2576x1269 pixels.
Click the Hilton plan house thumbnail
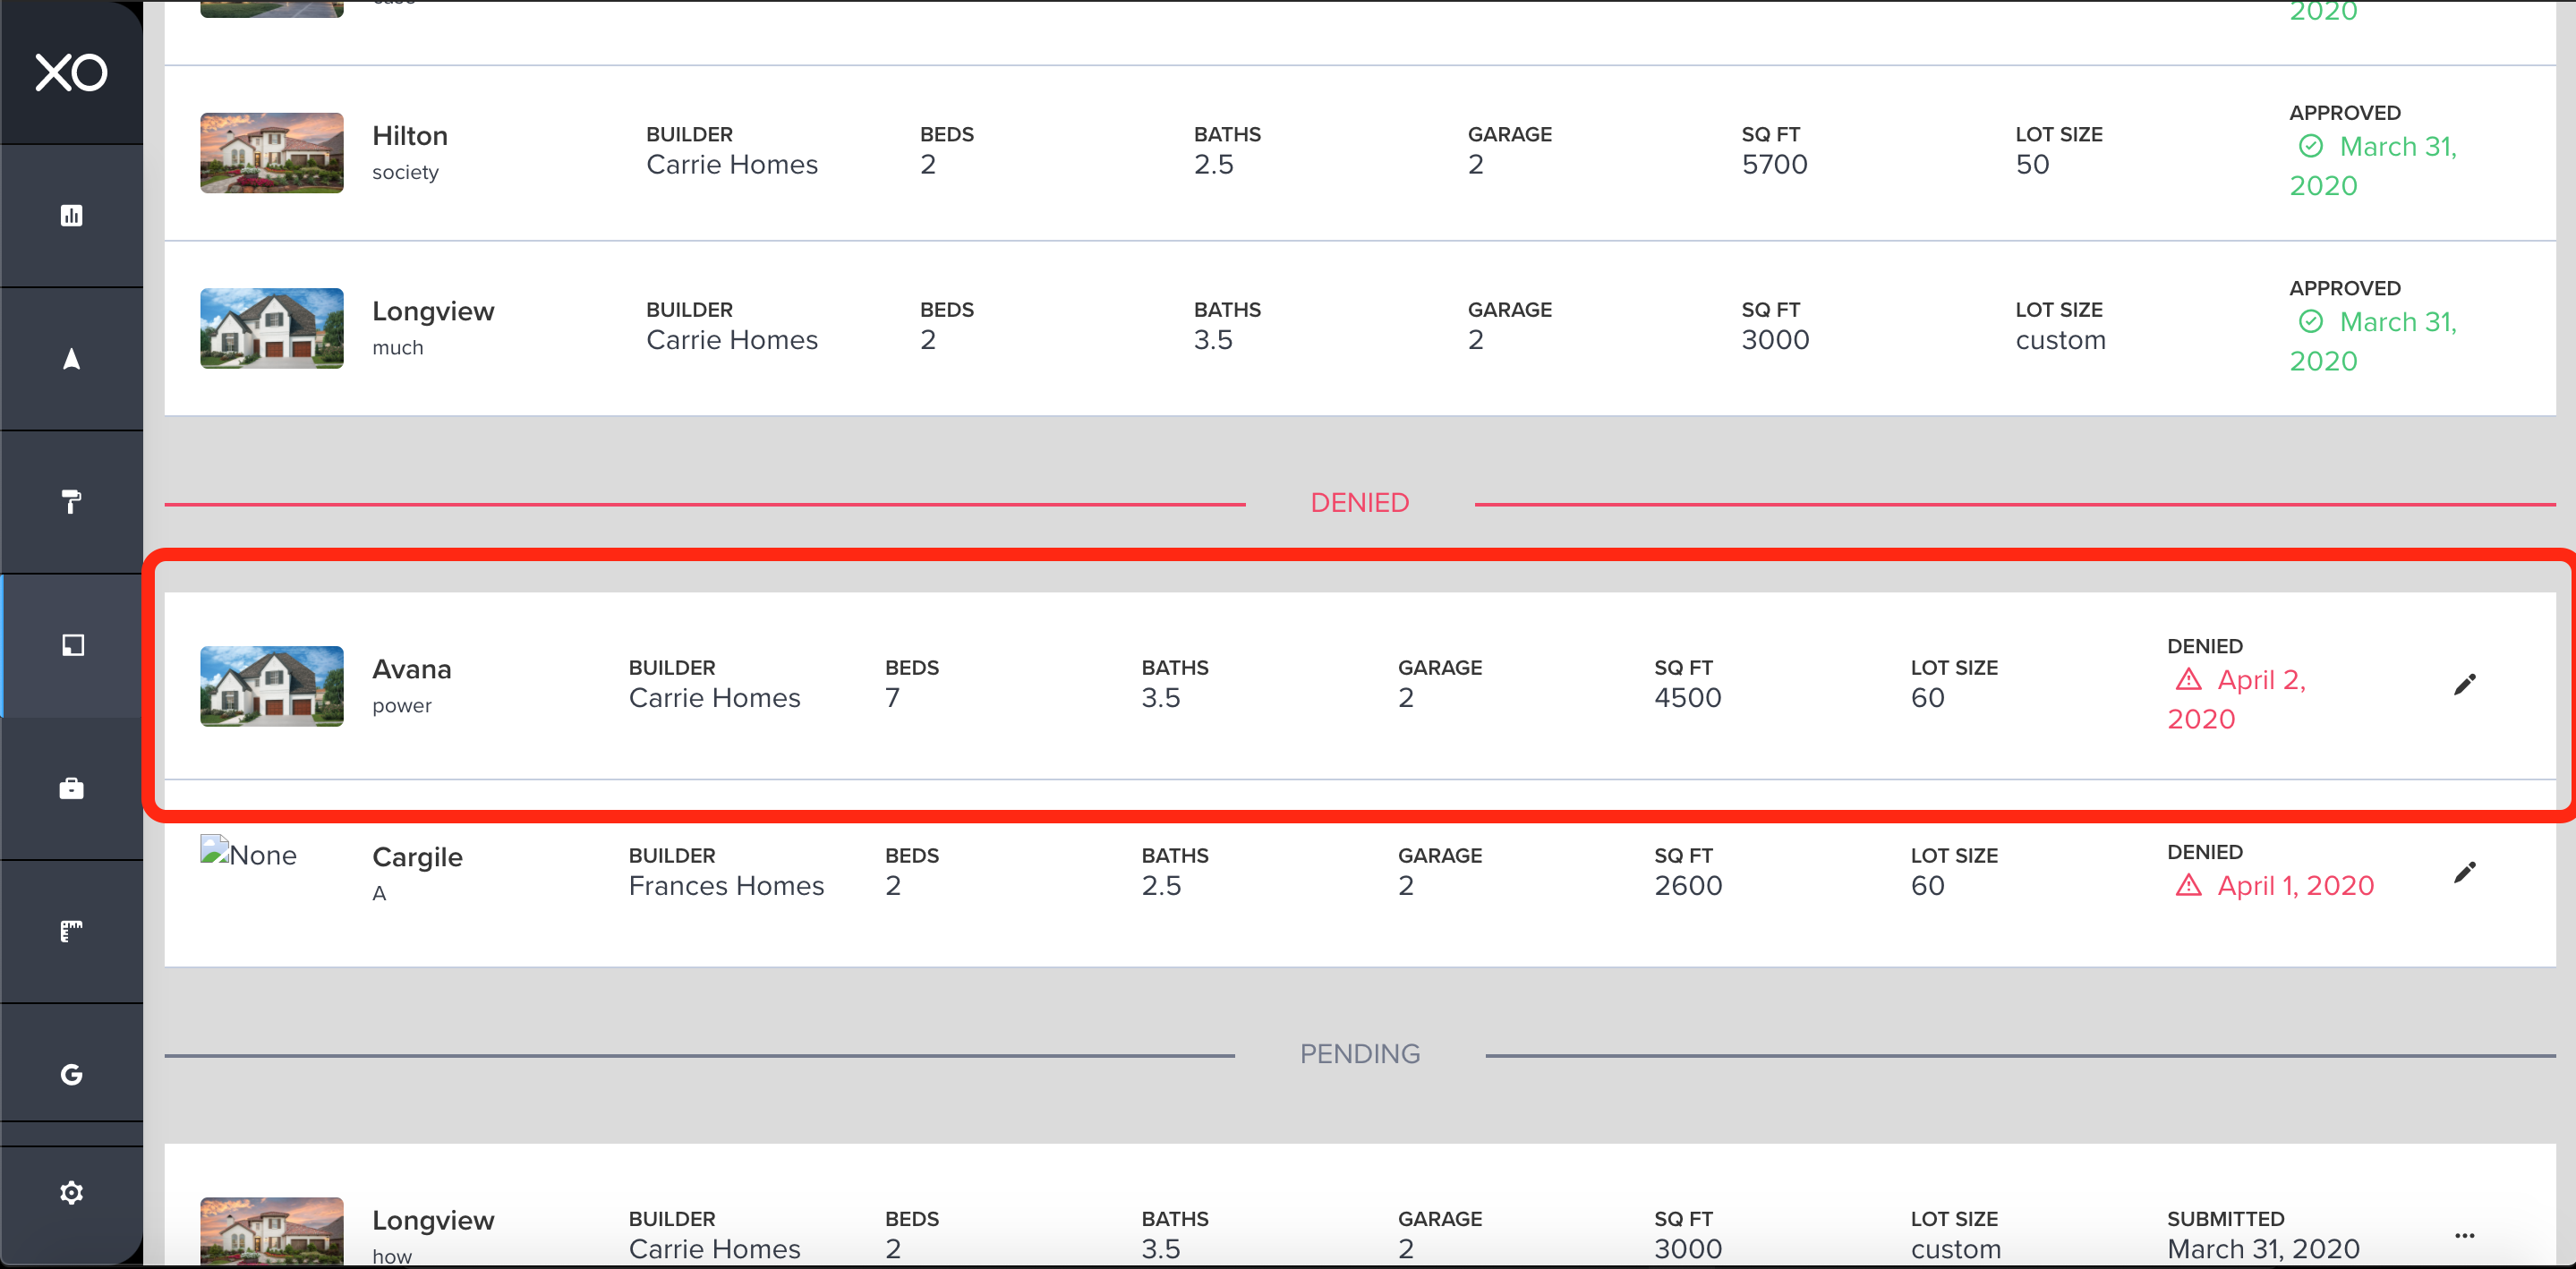(271, 153)
